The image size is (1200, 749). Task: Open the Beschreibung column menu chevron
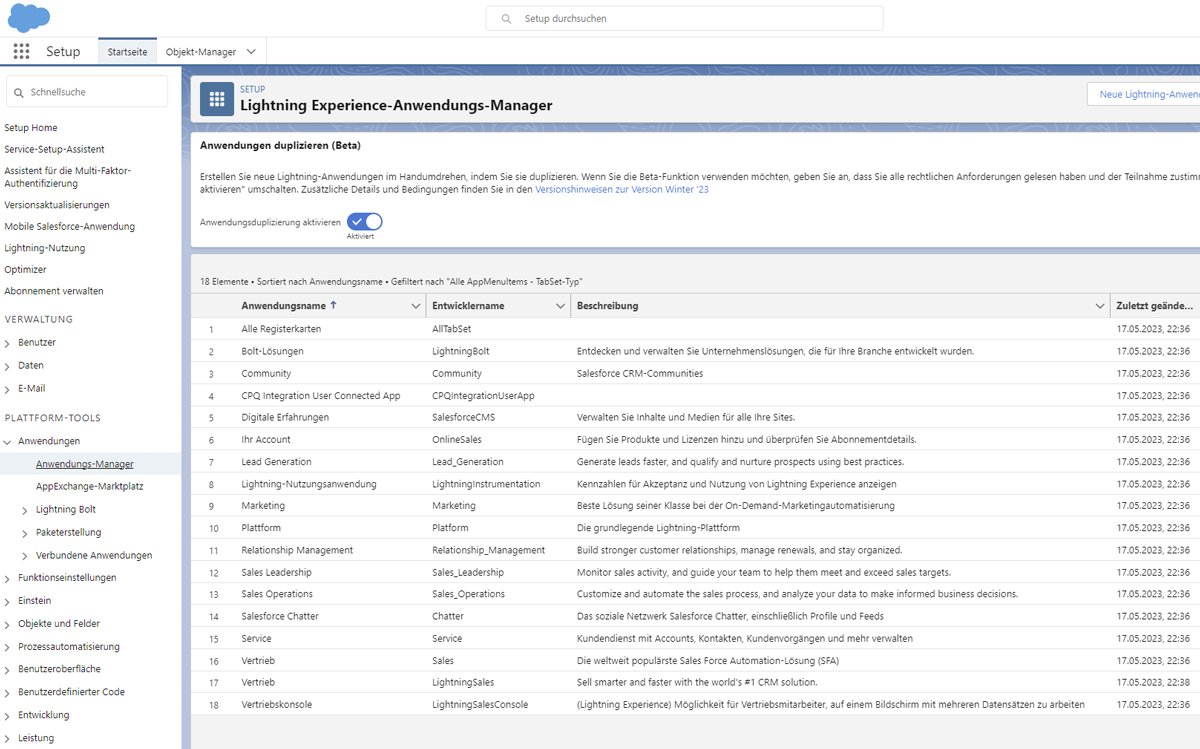point(1098,306)
